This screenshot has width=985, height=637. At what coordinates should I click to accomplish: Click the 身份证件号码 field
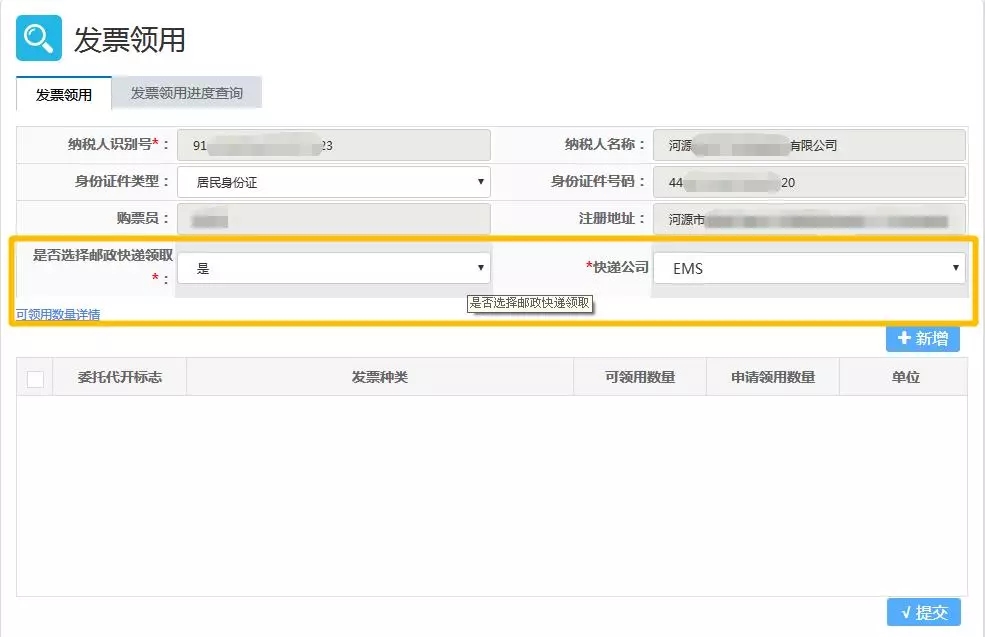[x=809, y=182]
